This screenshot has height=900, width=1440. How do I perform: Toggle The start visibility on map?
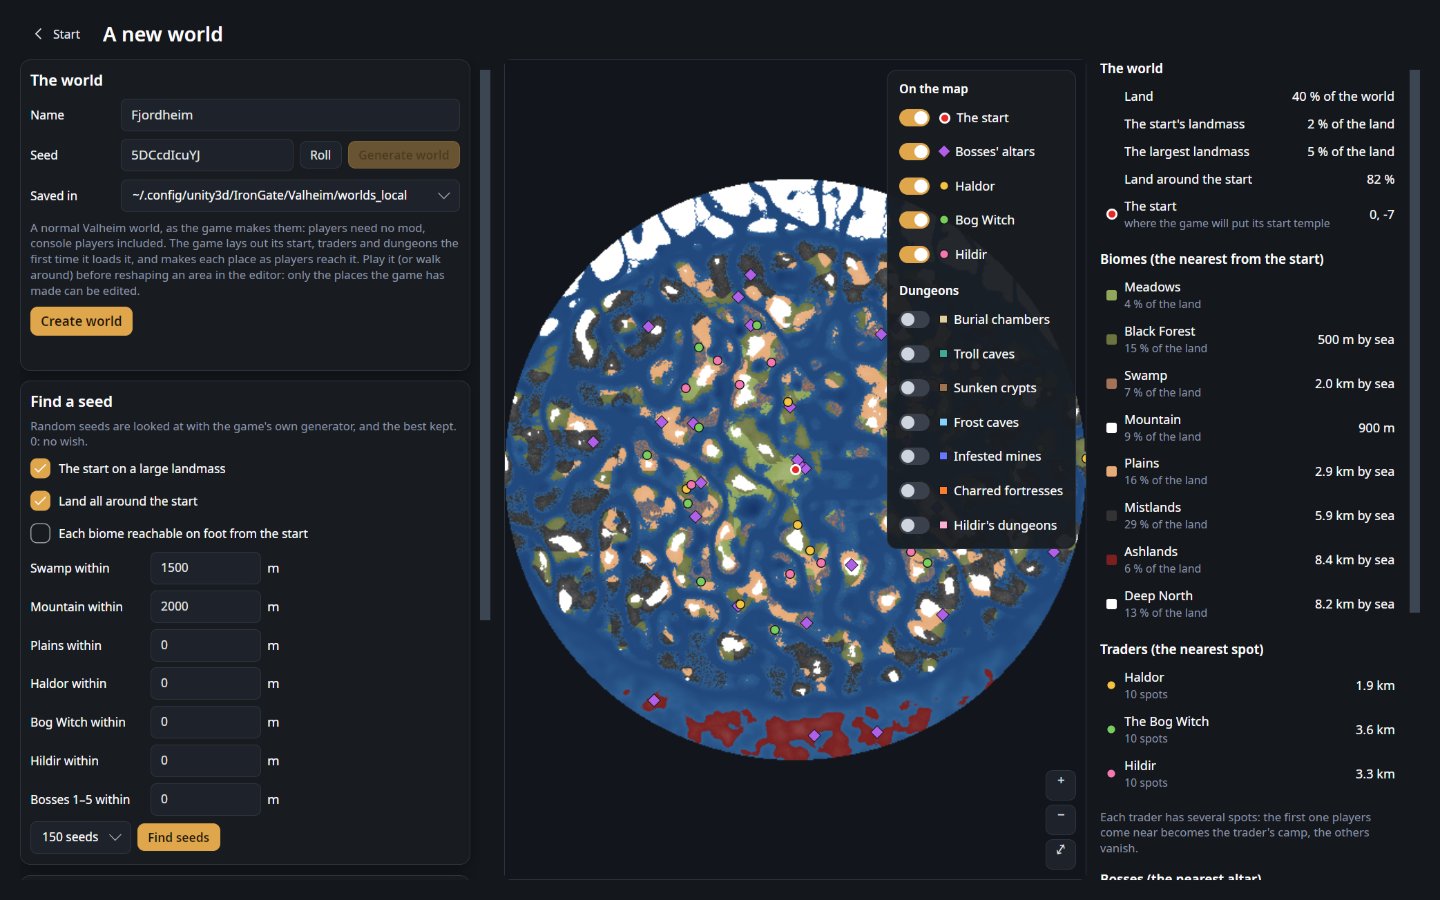point(914,118)
